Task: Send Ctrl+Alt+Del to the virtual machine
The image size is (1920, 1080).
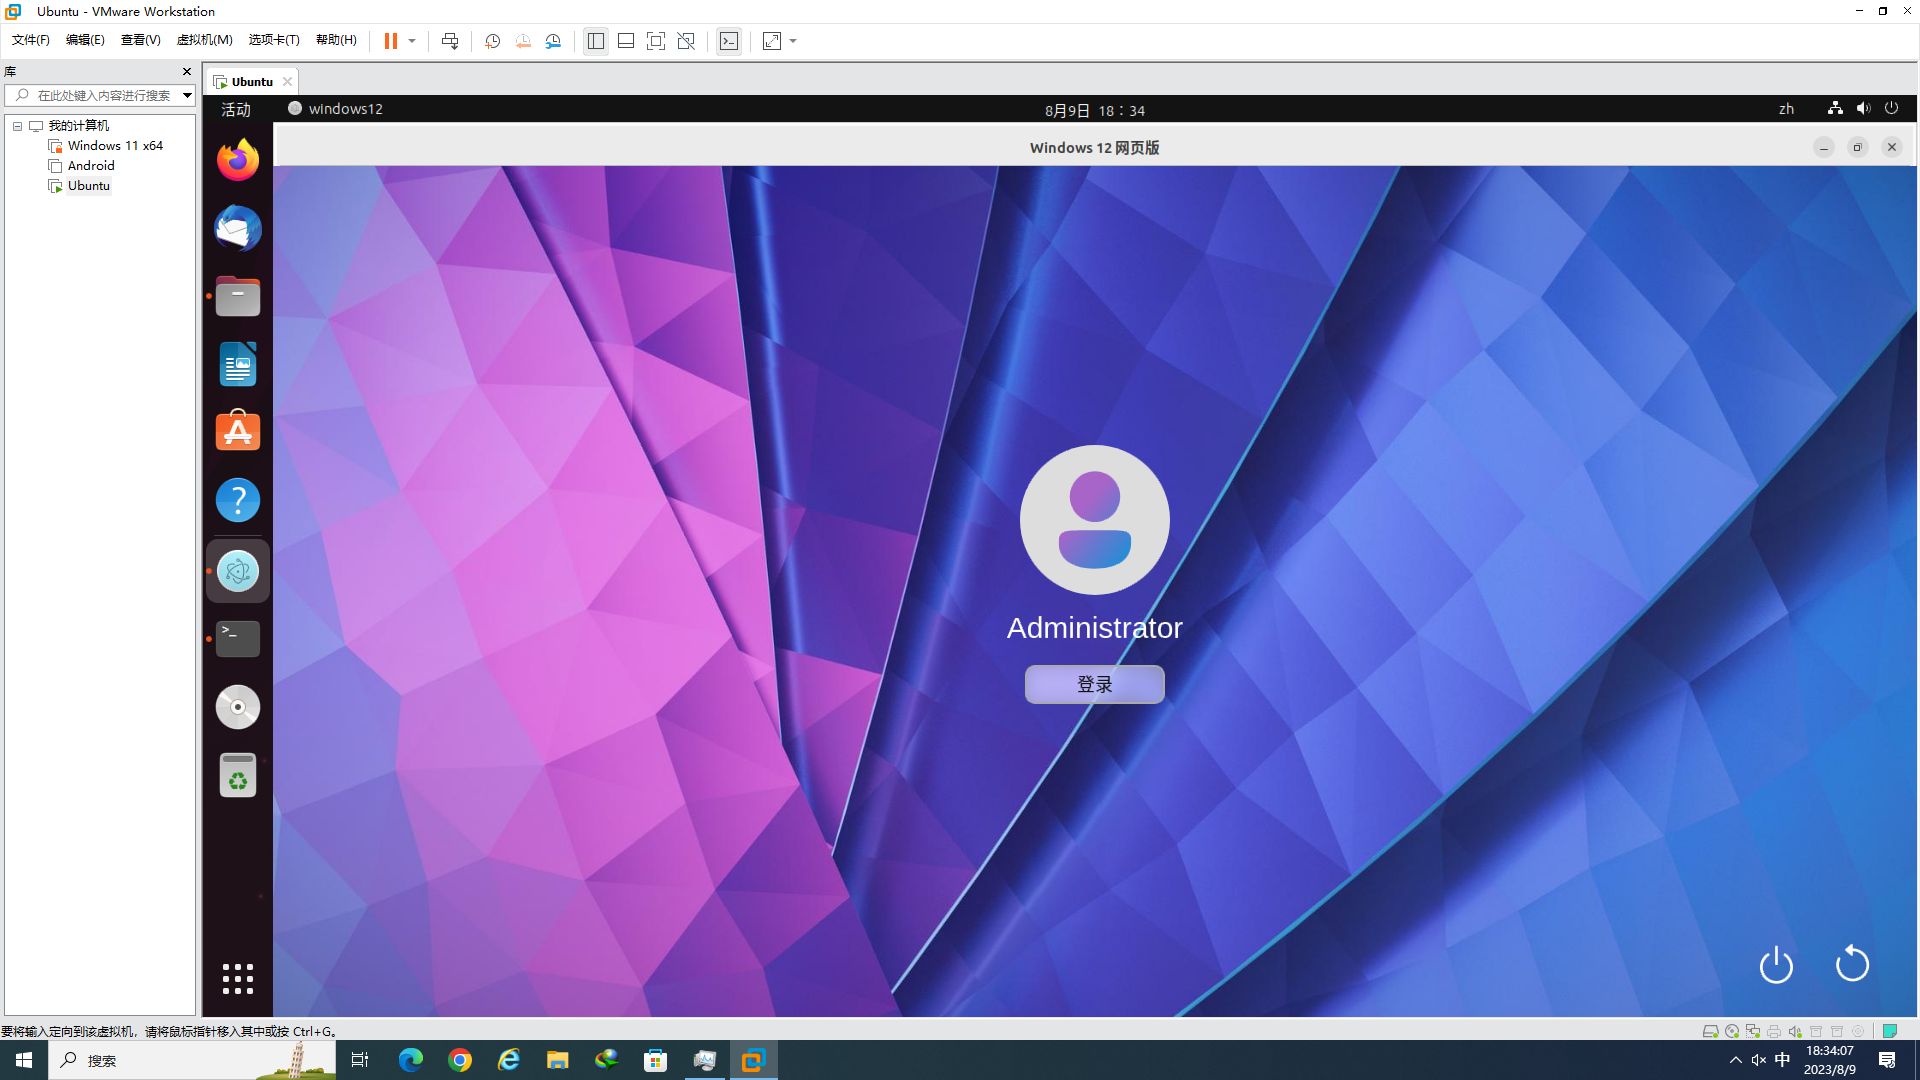Action: (x=450, y=41)
